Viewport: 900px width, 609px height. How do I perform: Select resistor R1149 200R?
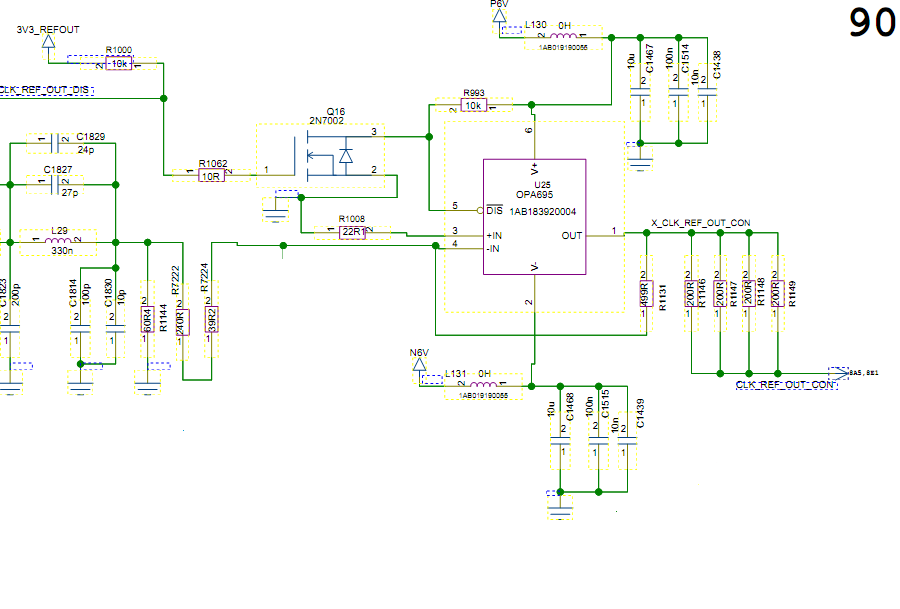[x=777, y=294]
